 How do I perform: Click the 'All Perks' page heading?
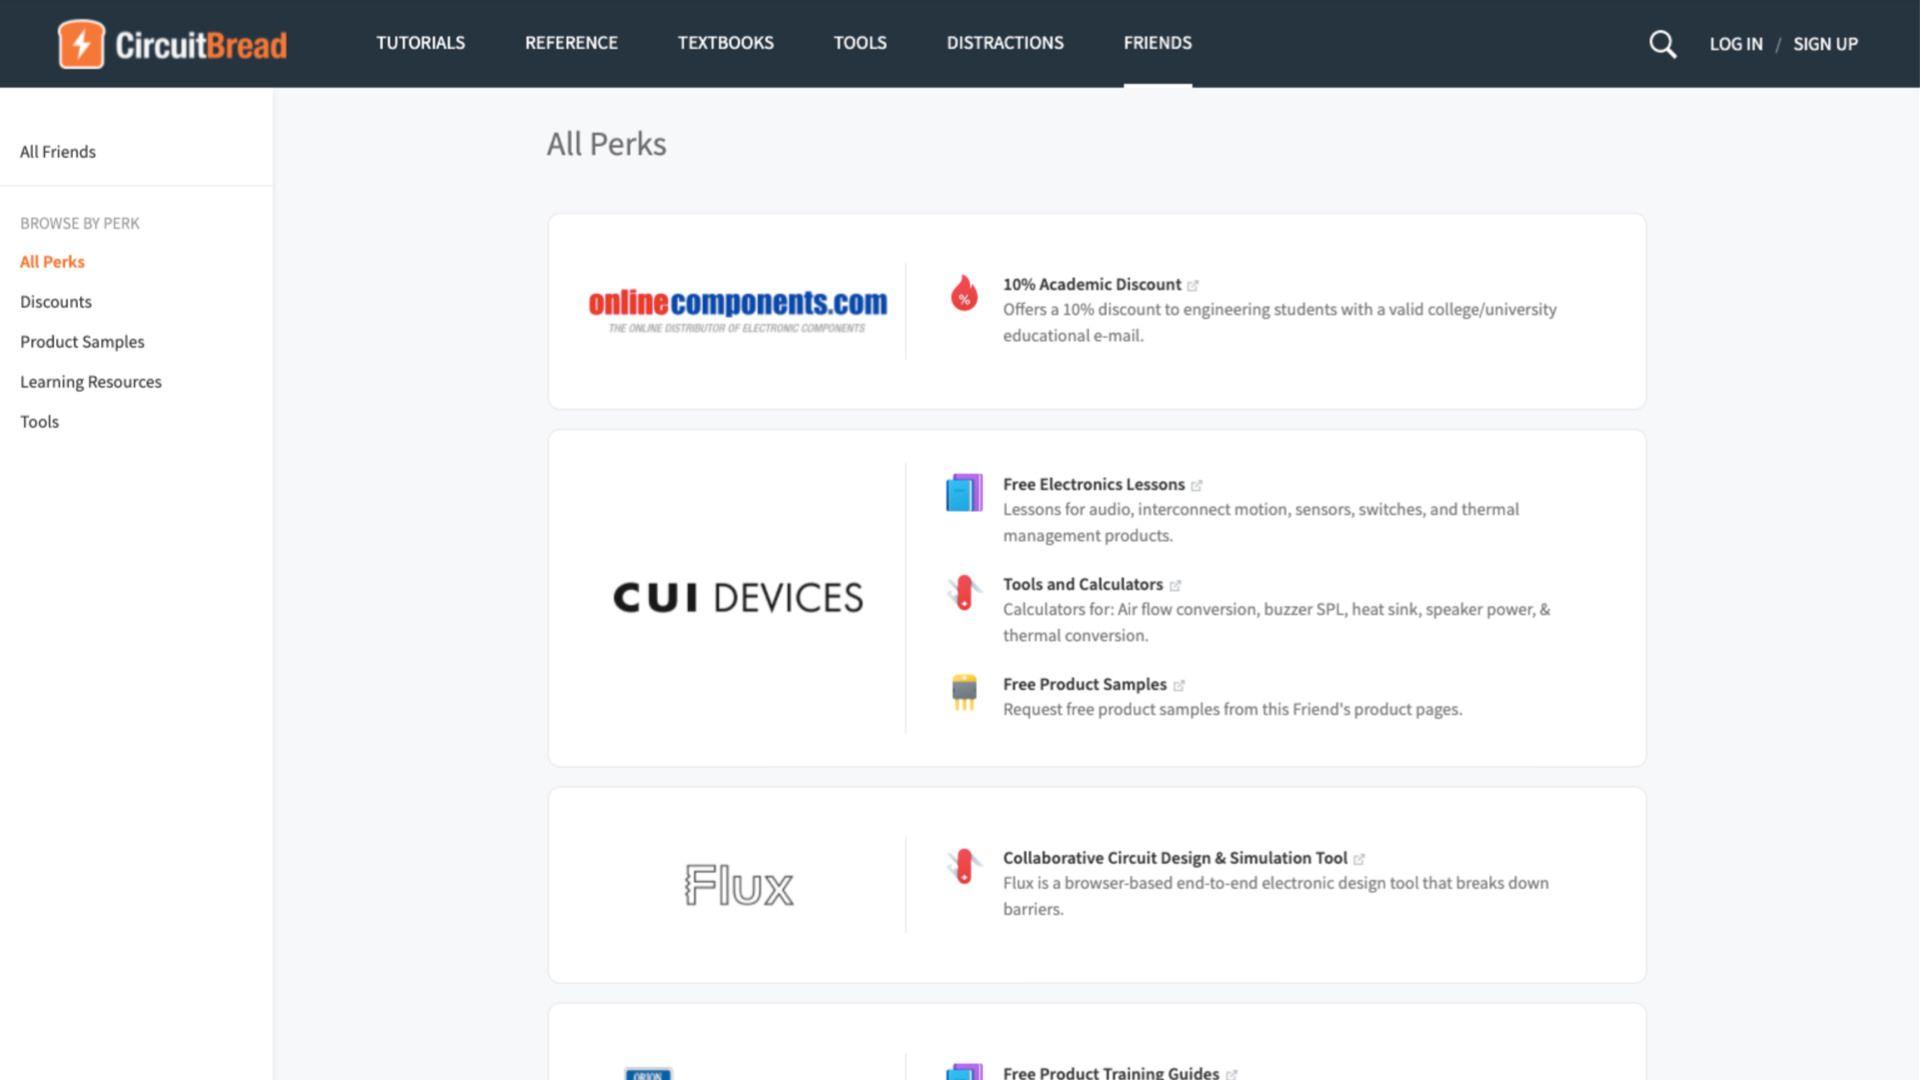[x=606, y=144]
